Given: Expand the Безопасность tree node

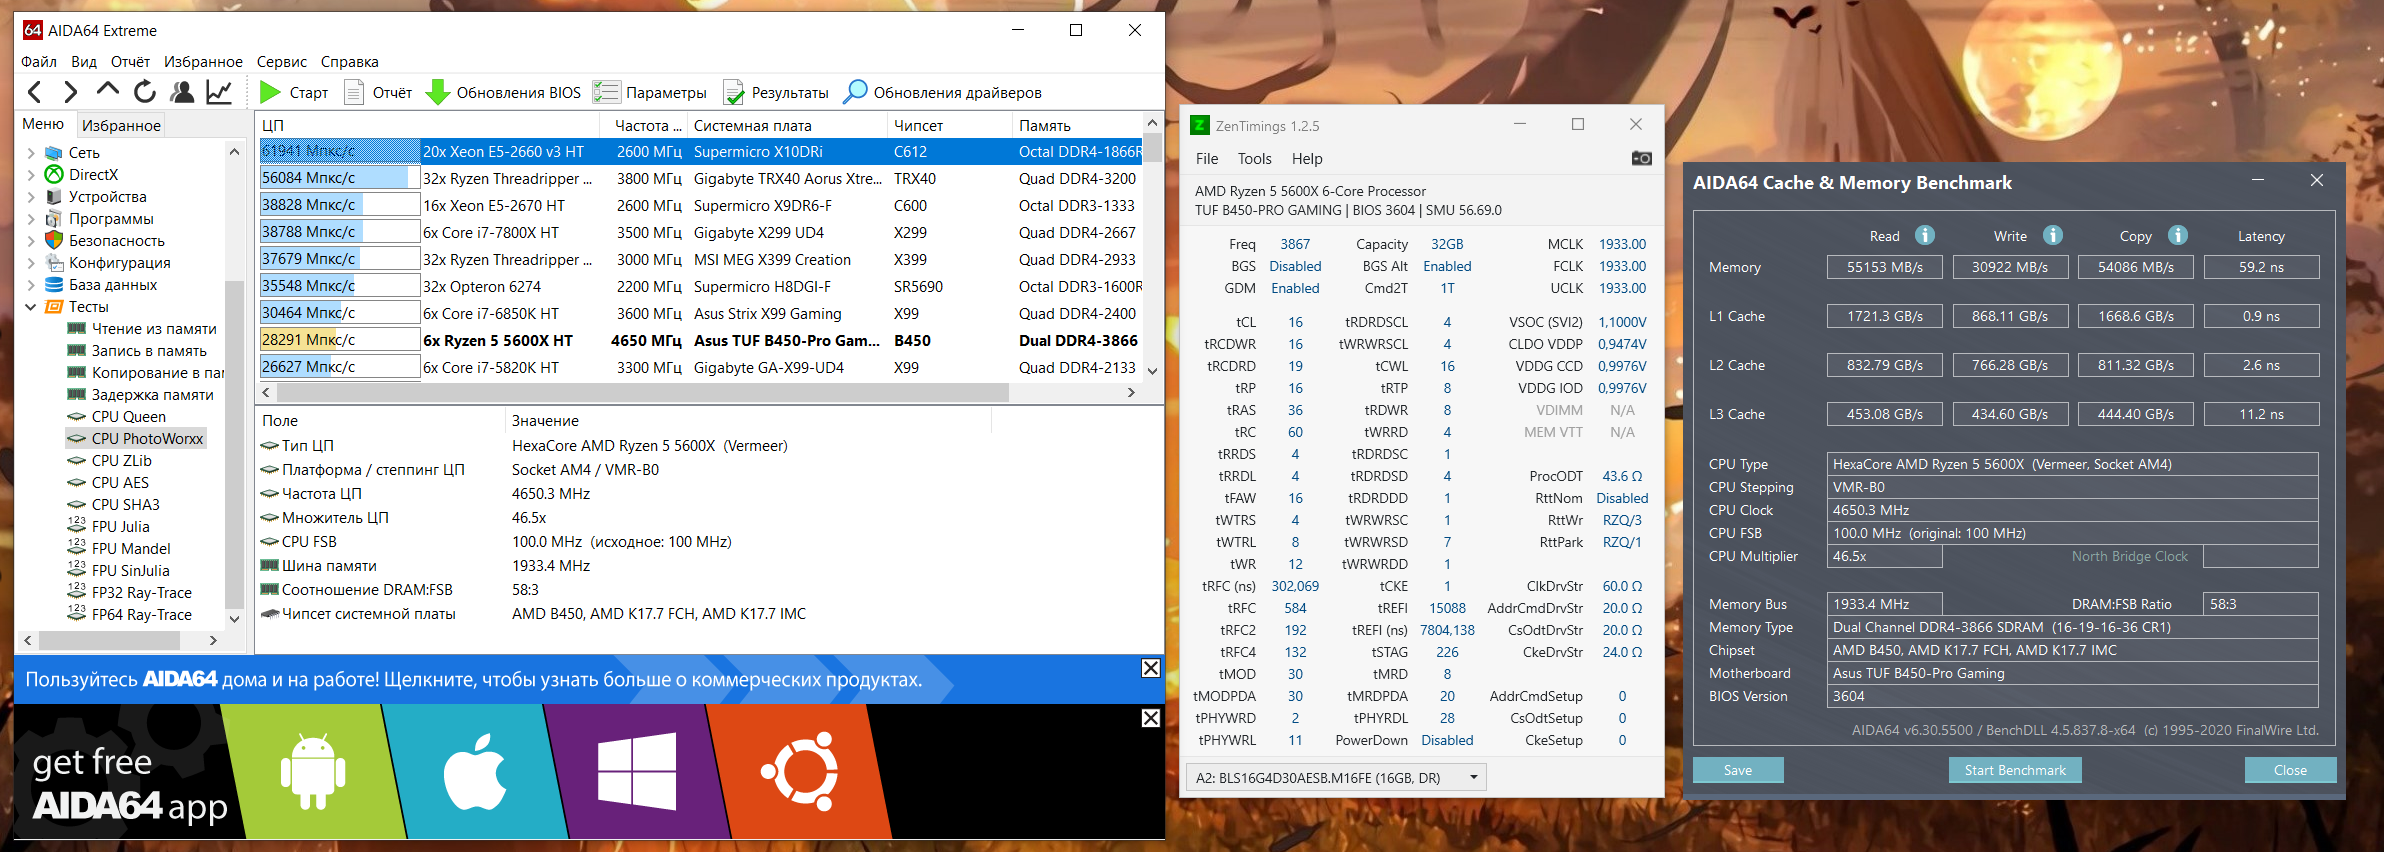Looking at the screenshot, I should point(31,241).
